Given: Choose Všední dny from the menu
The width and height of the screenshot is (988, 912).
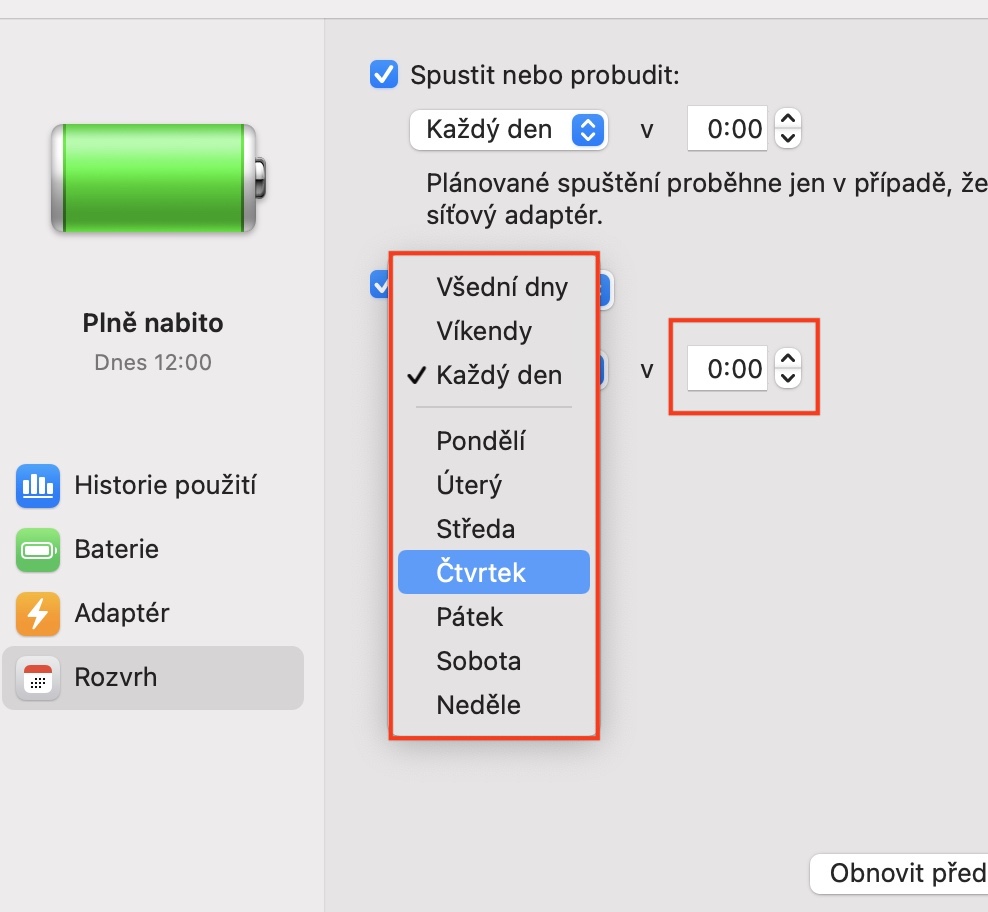Looking at the screenshot, I should [502, 288].
